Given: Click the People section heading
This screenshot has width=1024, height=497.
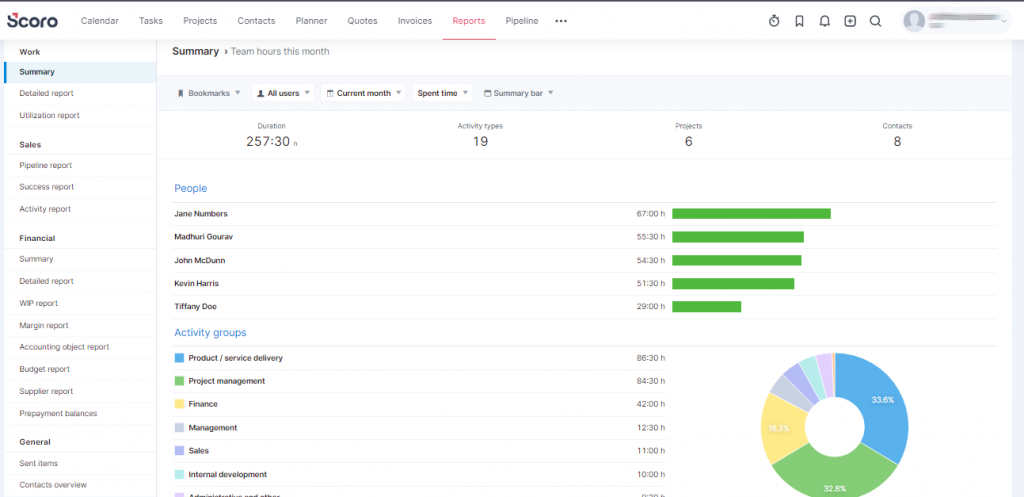Looking at the screenshot, I should coord(191,188).
